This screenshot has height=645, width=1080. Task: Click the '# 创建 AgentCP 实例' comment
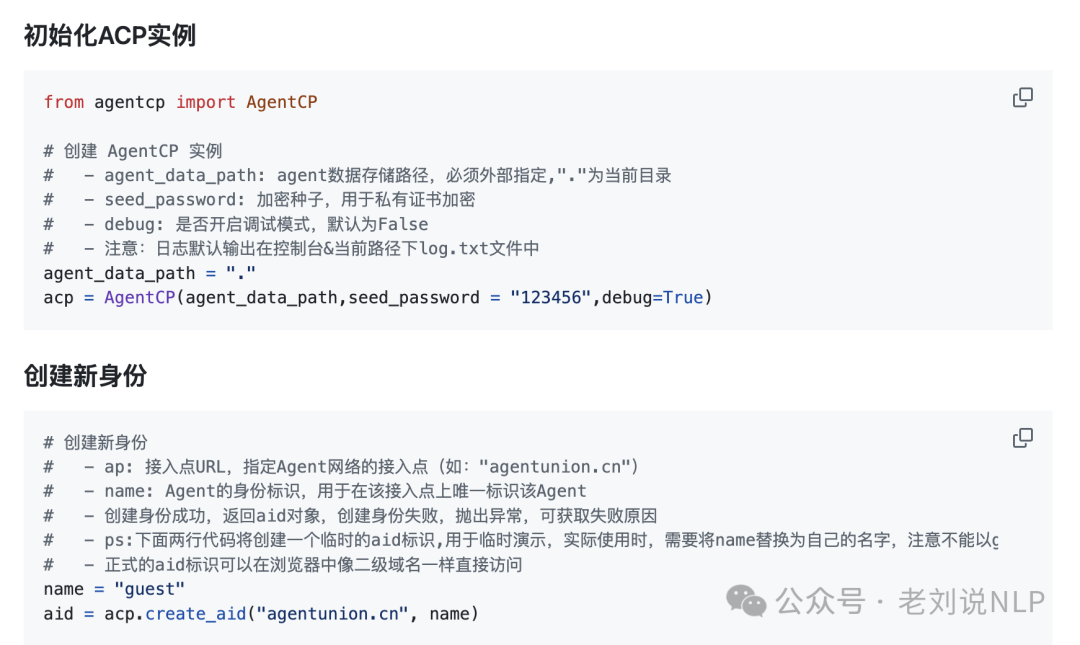(x=133, y=151)
